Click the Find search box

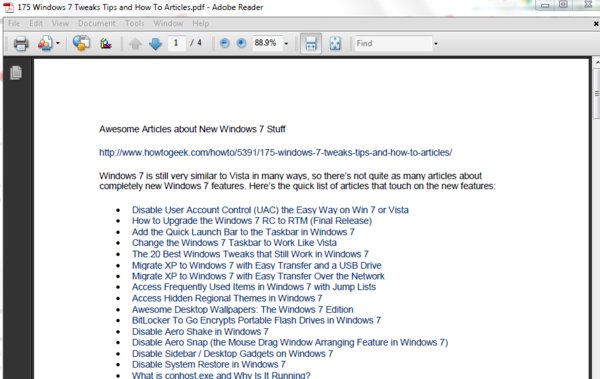click(x=393, y=43)
